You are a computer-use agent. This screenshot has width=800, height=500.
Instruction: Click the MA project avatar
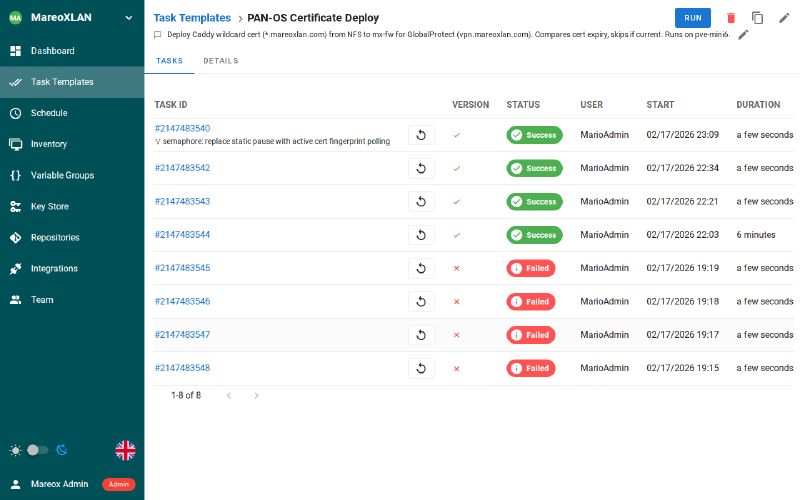[16, 18]
